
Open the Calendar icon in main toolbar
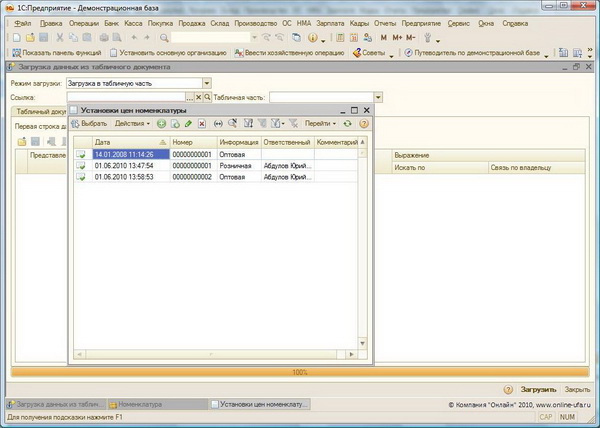[x=354, y=37]
